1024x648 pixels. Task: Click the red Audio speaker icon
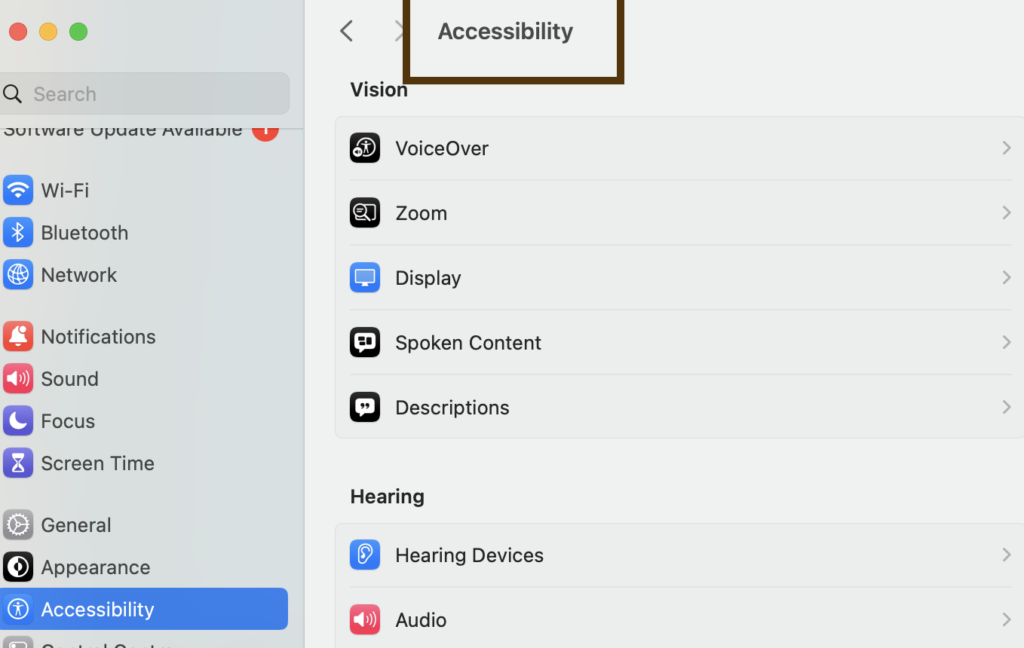pos(365,620)
